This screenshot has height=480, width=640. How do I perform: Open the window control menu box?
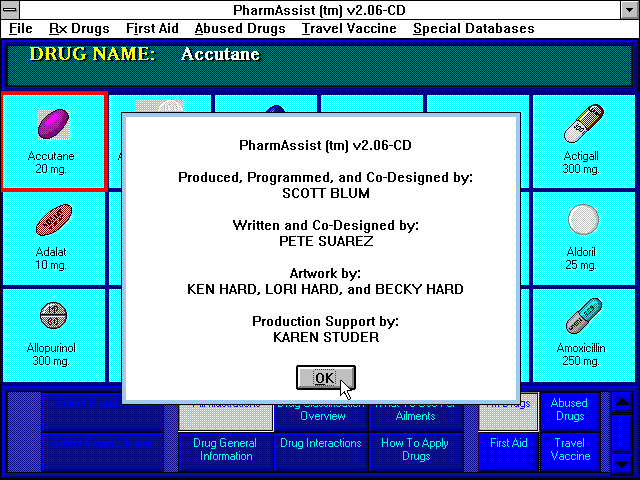10,10
